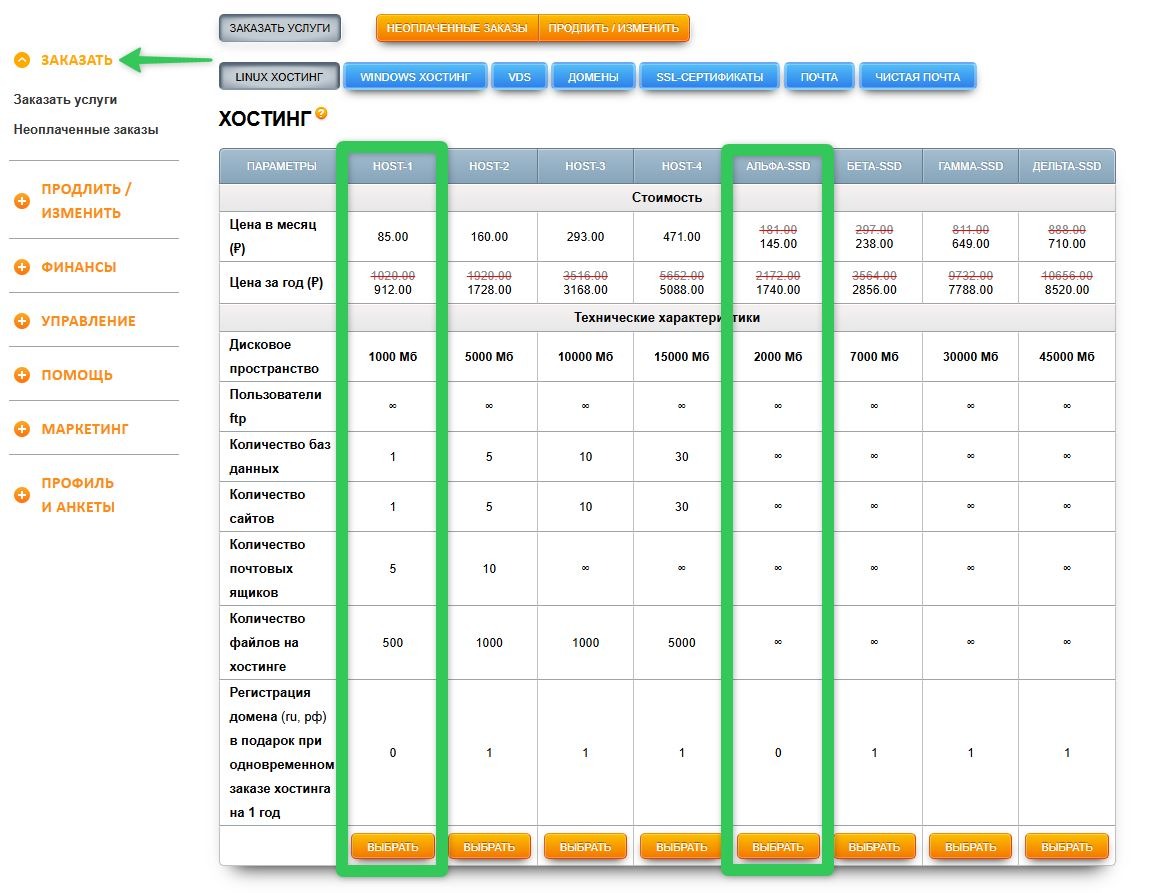Click the help question-mark icon beside ХОСТИНГ
The height and width of the screenshot is (893, 1169).
tap(321, 113)
